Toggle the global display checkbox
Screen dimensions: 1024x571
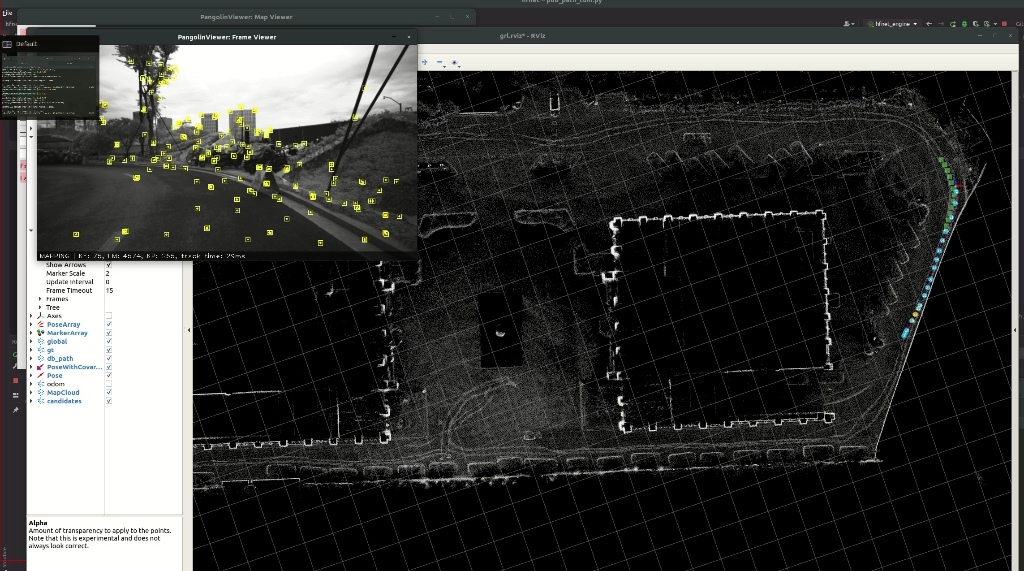point(108,342)
